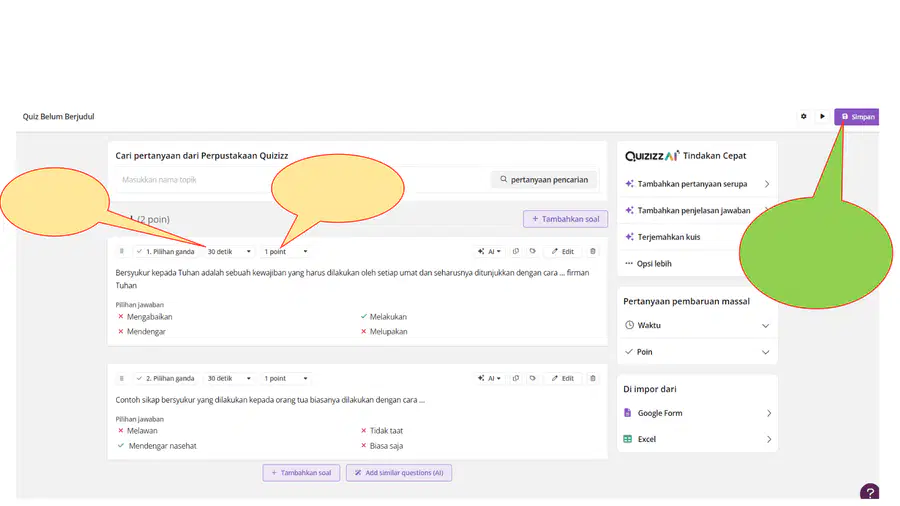
Task: Save quiz with Simpan button
Action: click(856, 116)
